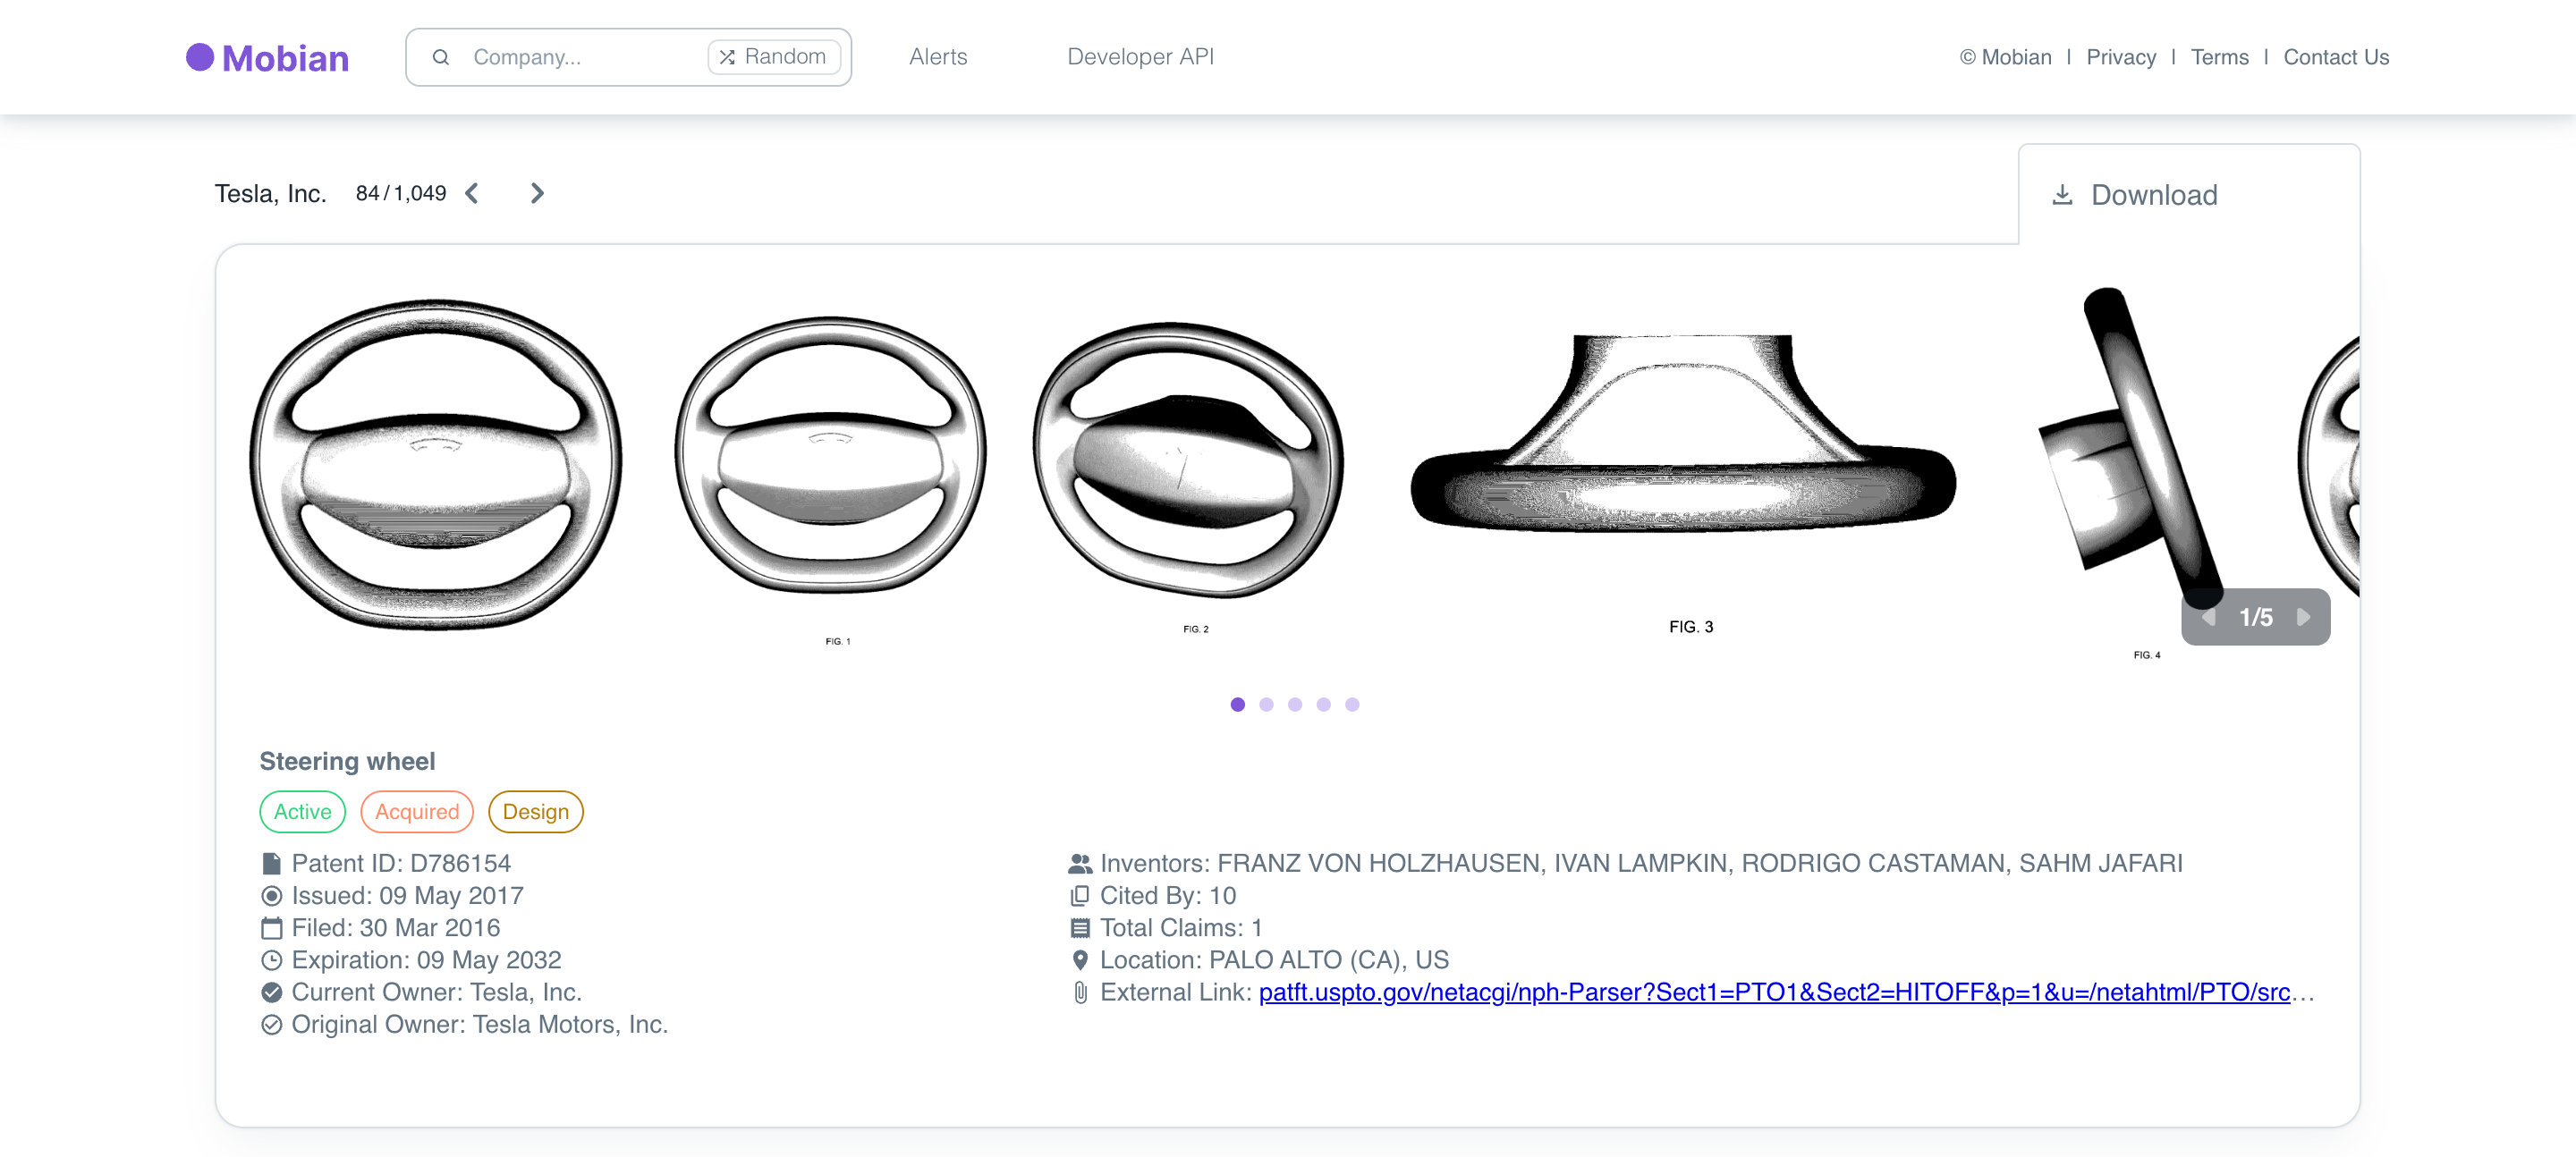Open the Developer API page
The width and height of the screenshot is (2576, 1157).
point(1140,57)
